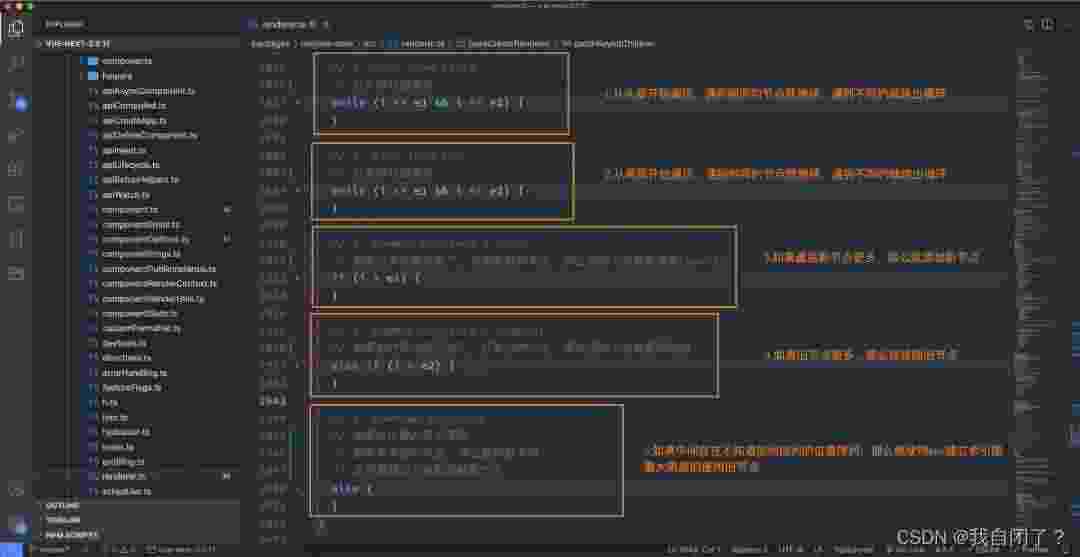Open scheduler.ts in the file tree

(x=127, y=492)
